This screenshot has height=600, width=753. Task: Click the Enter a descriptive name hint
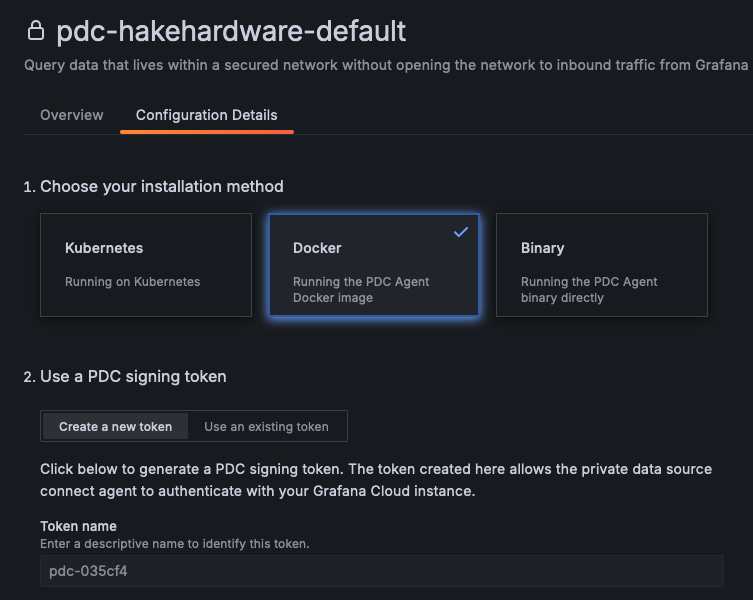[x=175, y=544]
